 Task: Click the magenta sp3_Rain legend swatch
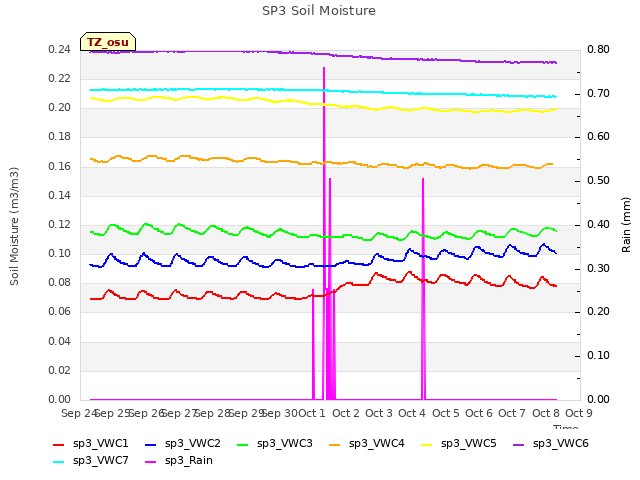pyautogui.click(x=151, y=462)
